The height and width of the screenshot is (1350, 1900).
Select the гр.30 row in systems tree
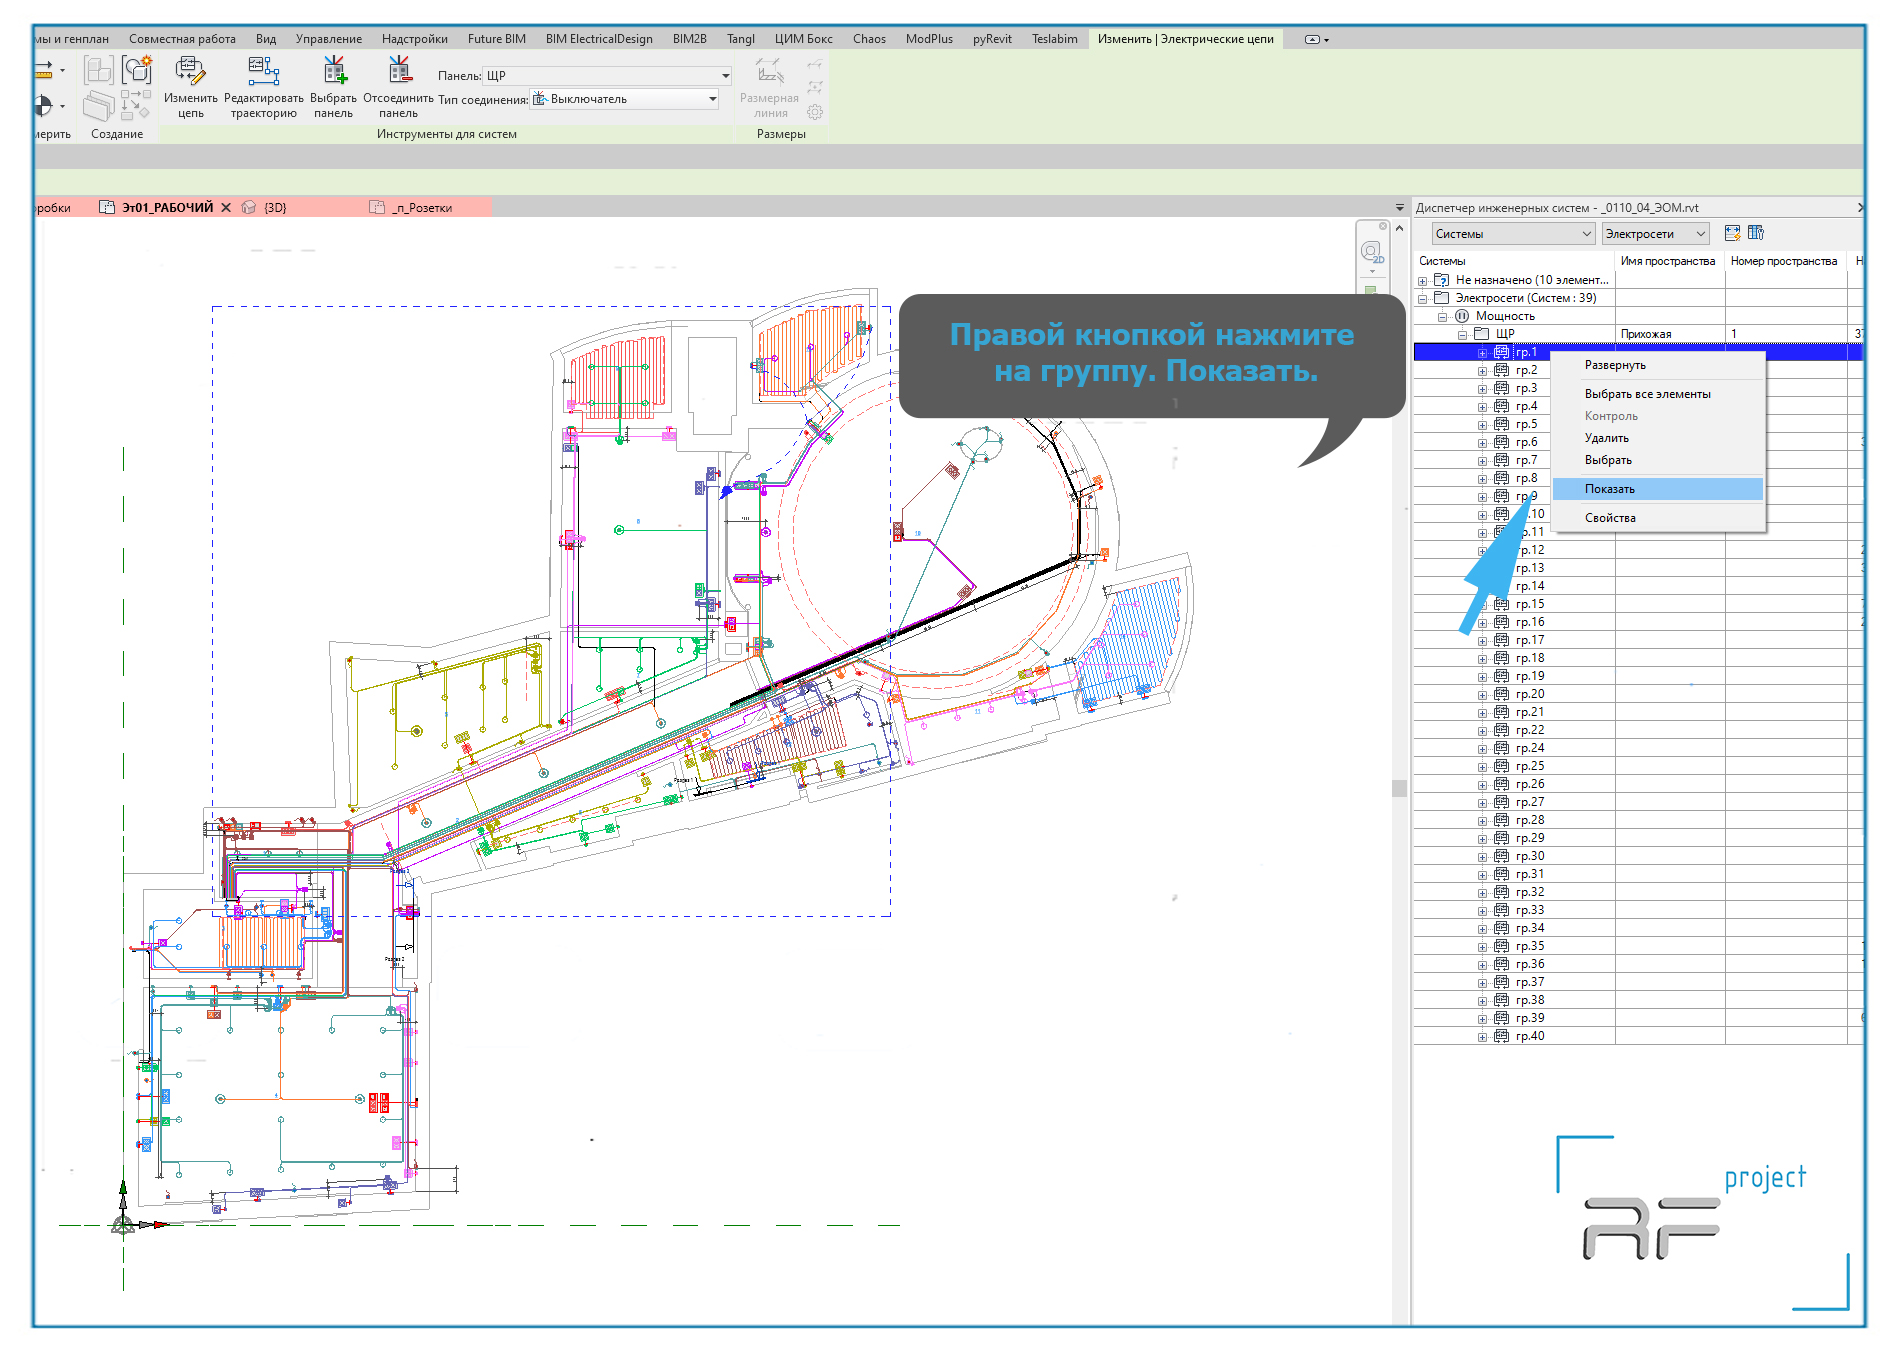1638,856
